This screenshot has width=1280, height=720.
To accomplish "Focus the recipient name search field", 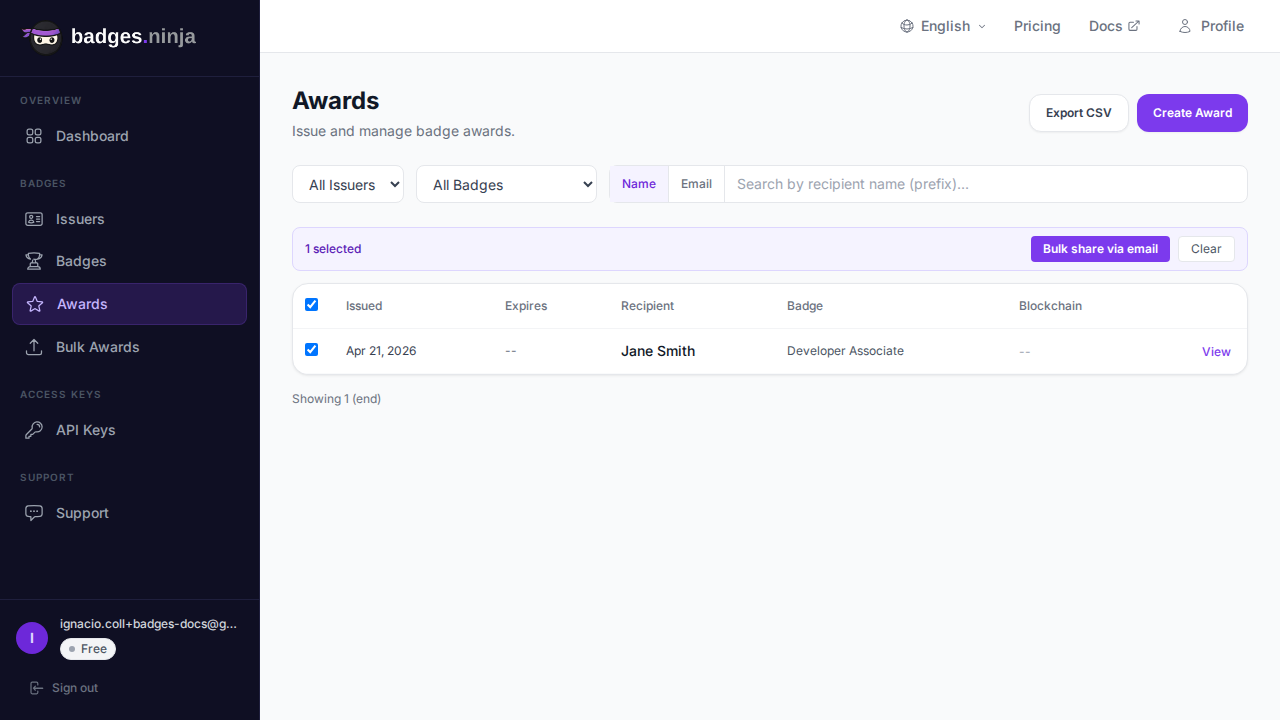I will pyautogui.click(x=985, y=184).
